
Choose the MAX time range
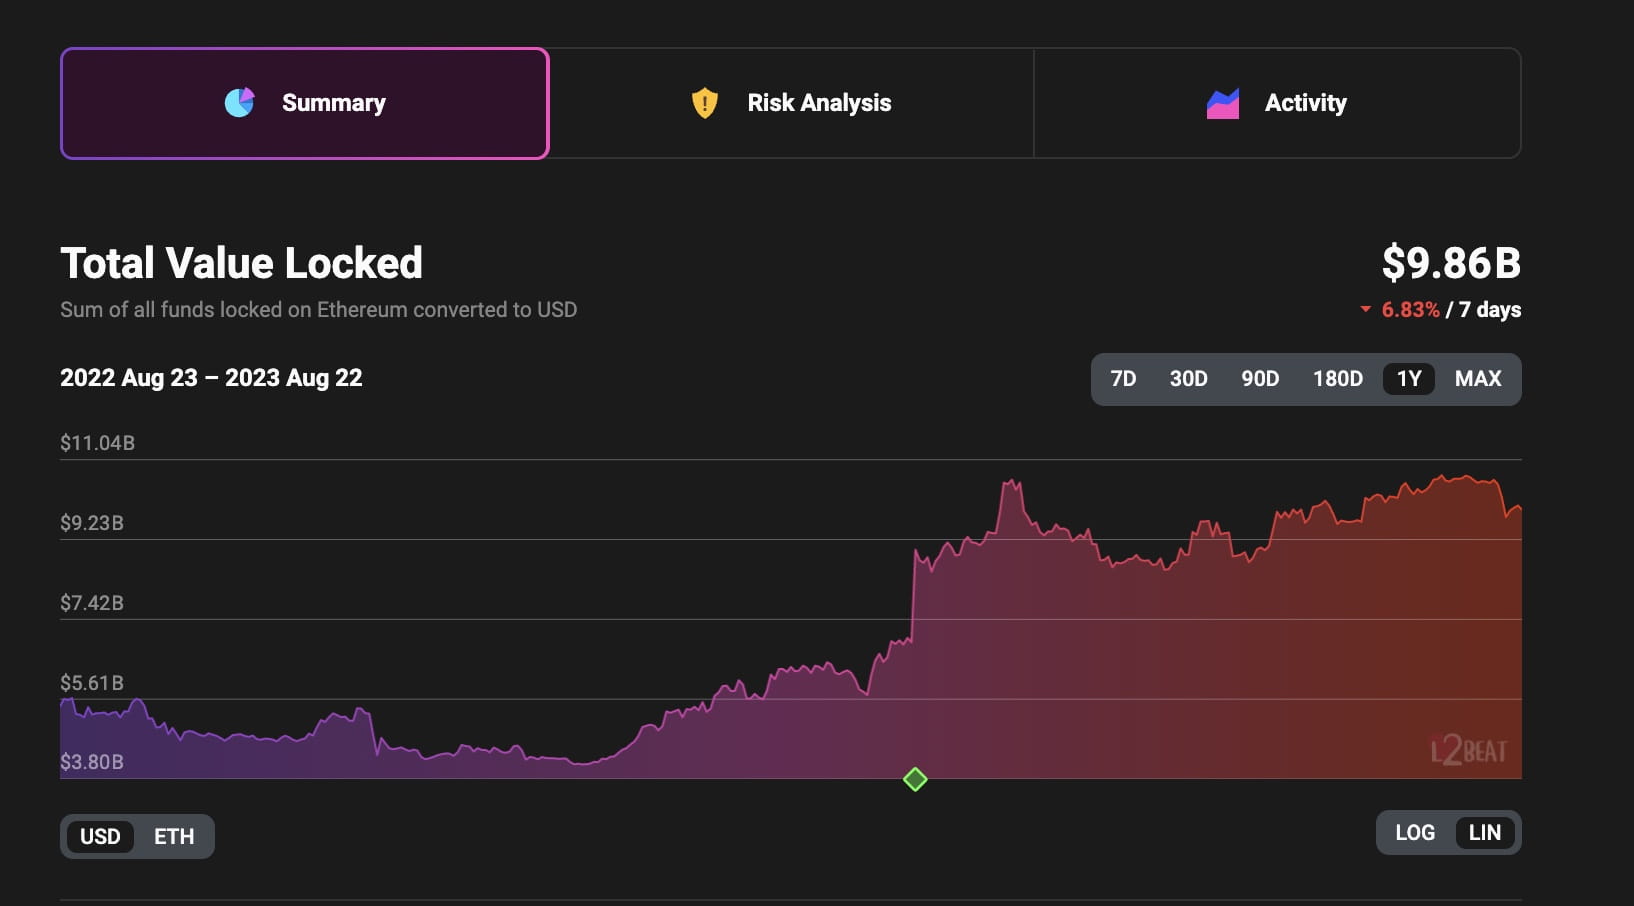[1479, 379]
